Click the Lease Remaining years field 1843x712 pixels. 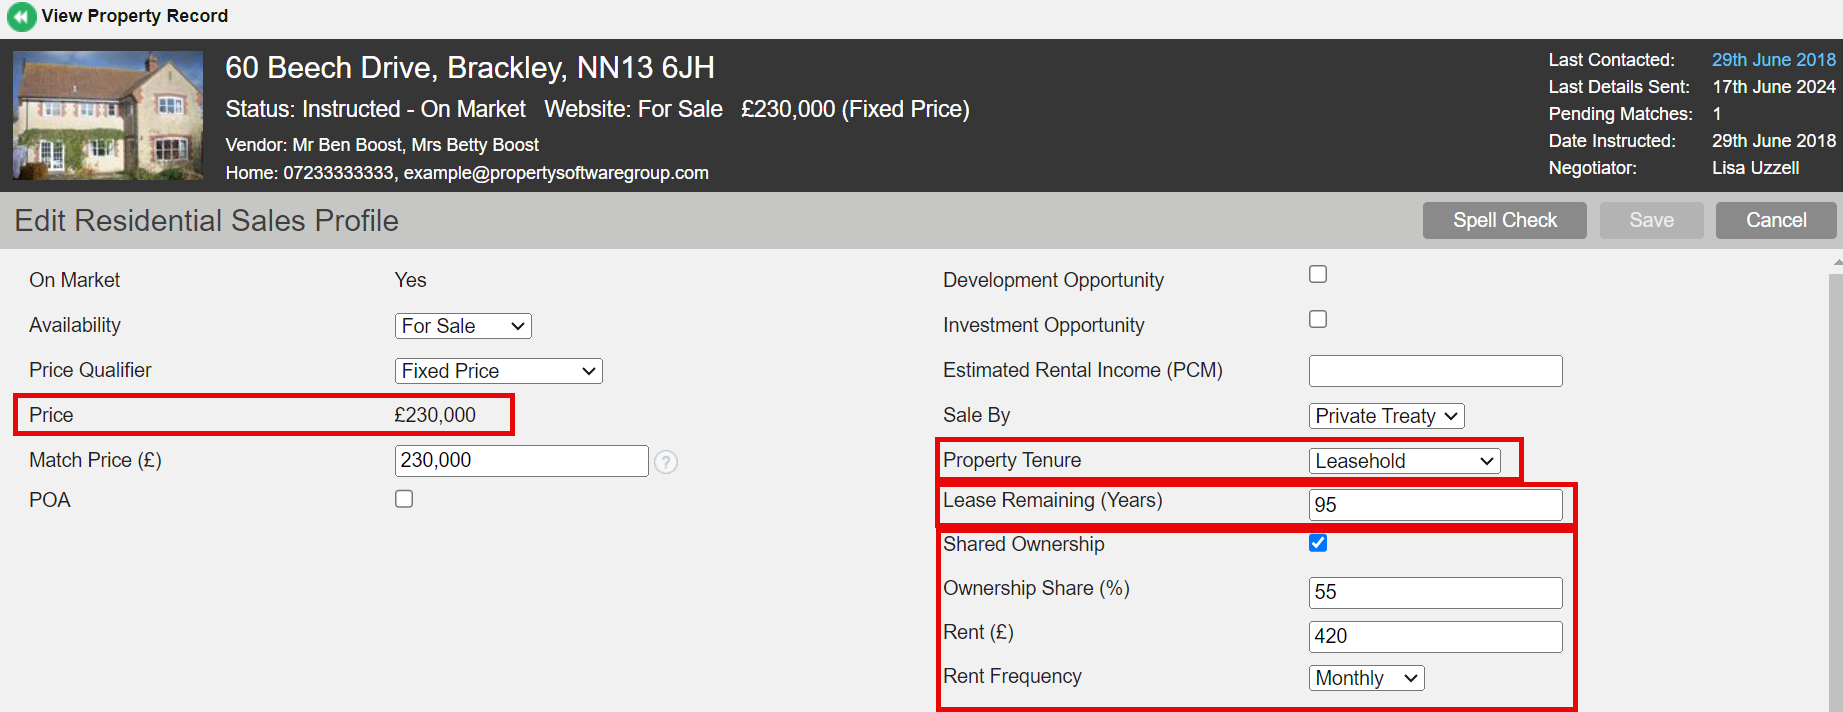[1435, 505]
